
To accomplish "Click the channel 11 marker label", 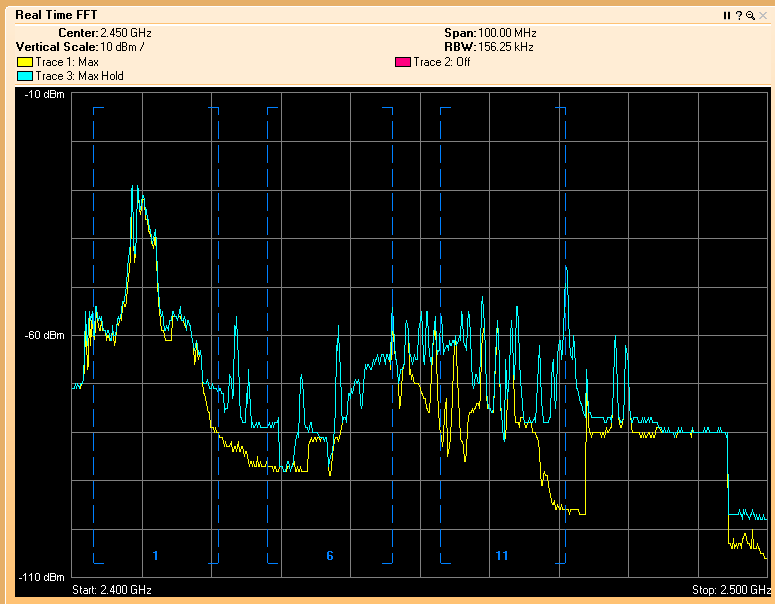I will coord(502,555).
